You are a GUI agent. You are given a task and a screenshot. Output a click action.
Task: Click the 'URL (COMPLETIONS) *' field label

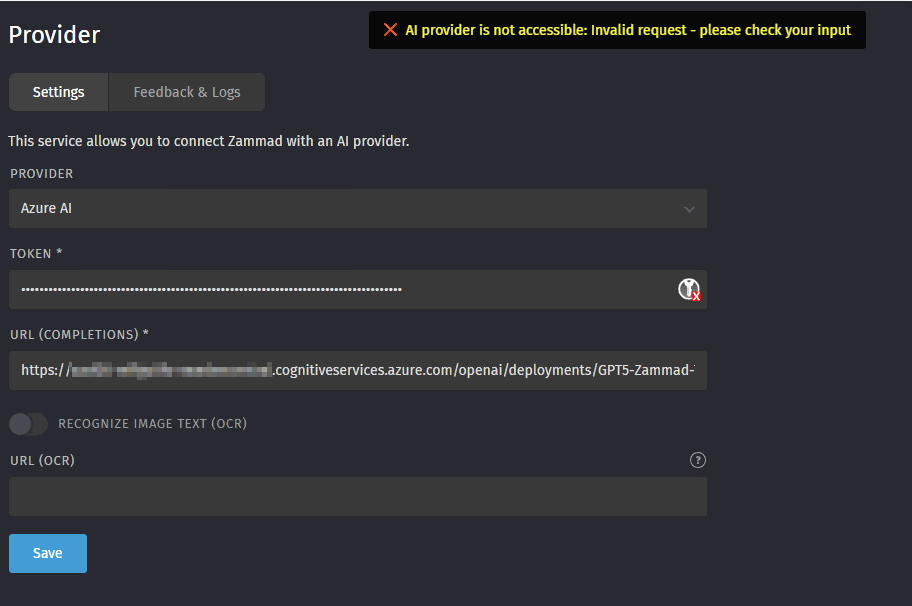click(79, 334)
